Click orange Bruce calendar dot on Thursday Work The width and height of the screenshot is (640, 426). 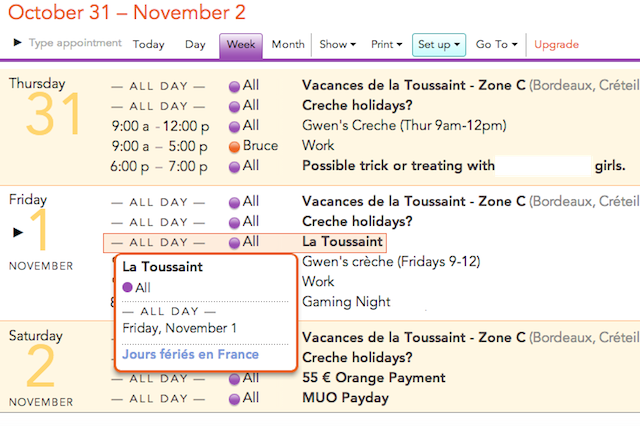click(x=234, y=146)
